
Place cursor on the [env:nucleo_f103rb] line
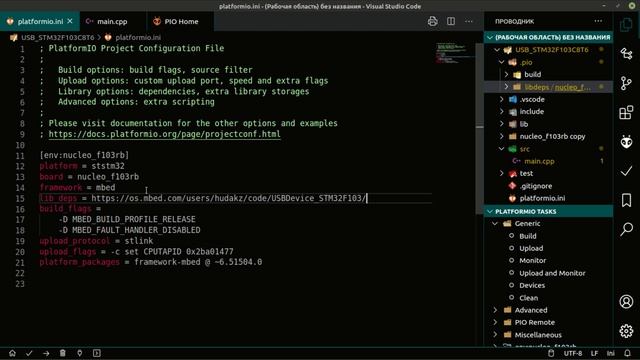84,155
